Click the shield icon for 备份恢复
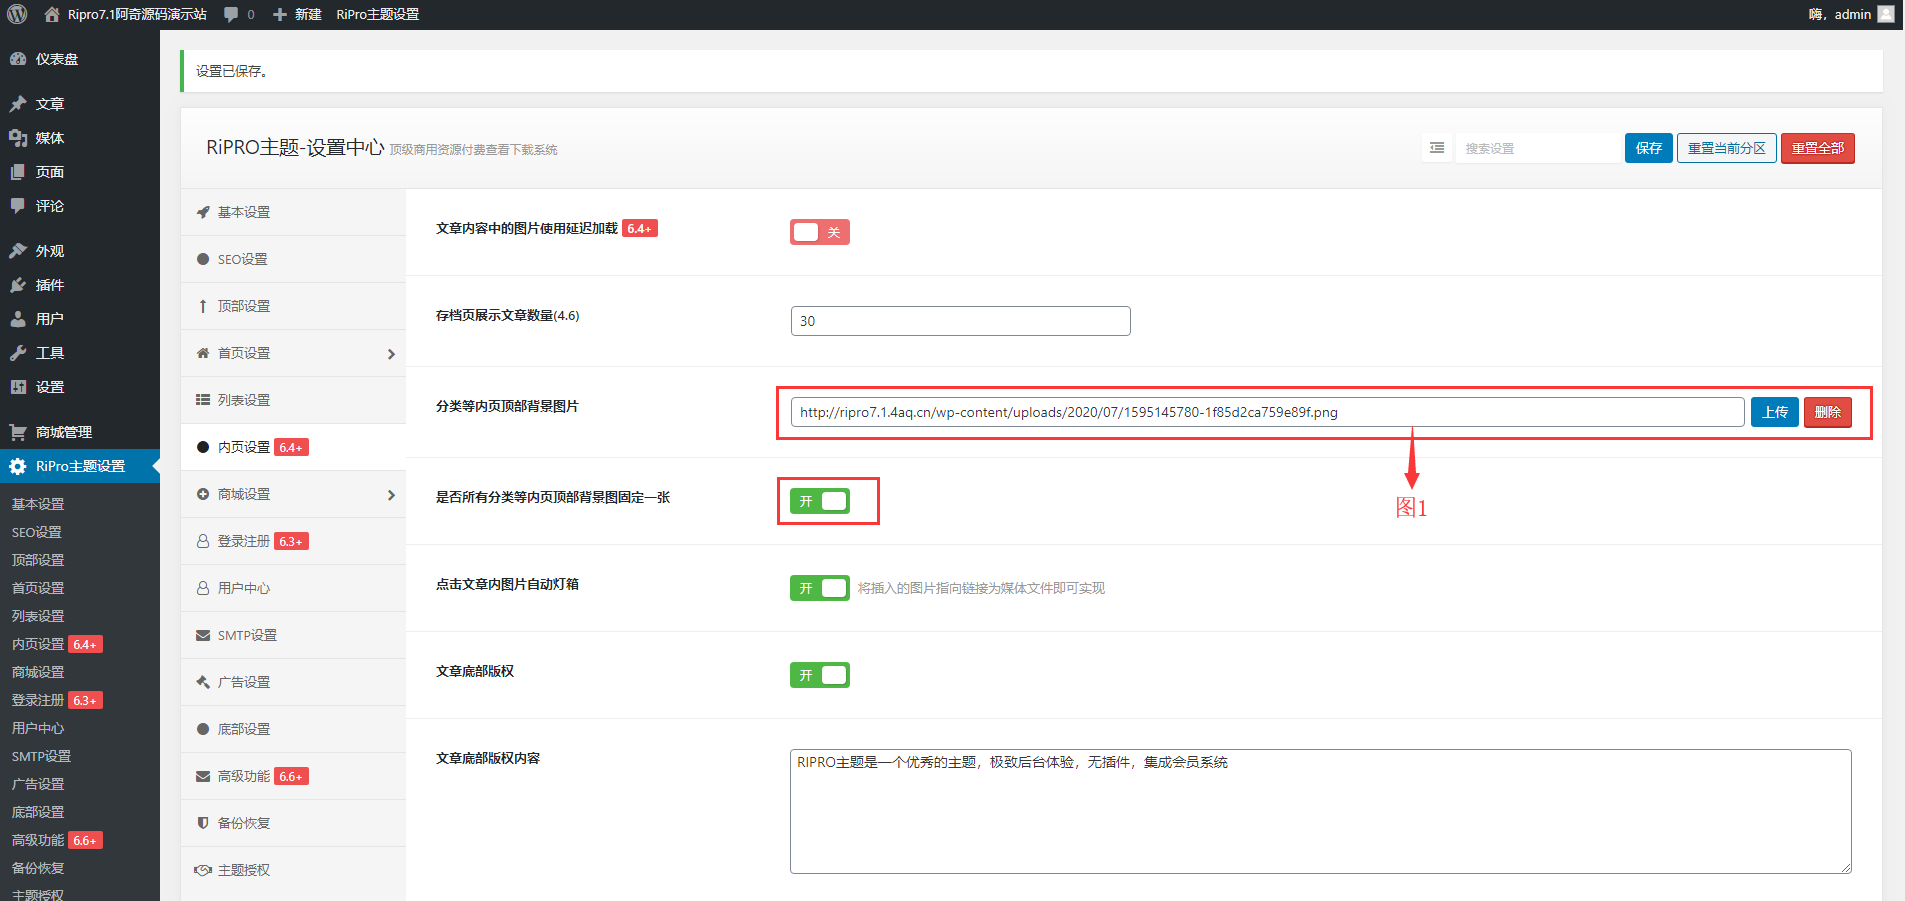Viewport: 1905px width, 901px height. pos(203,823)
